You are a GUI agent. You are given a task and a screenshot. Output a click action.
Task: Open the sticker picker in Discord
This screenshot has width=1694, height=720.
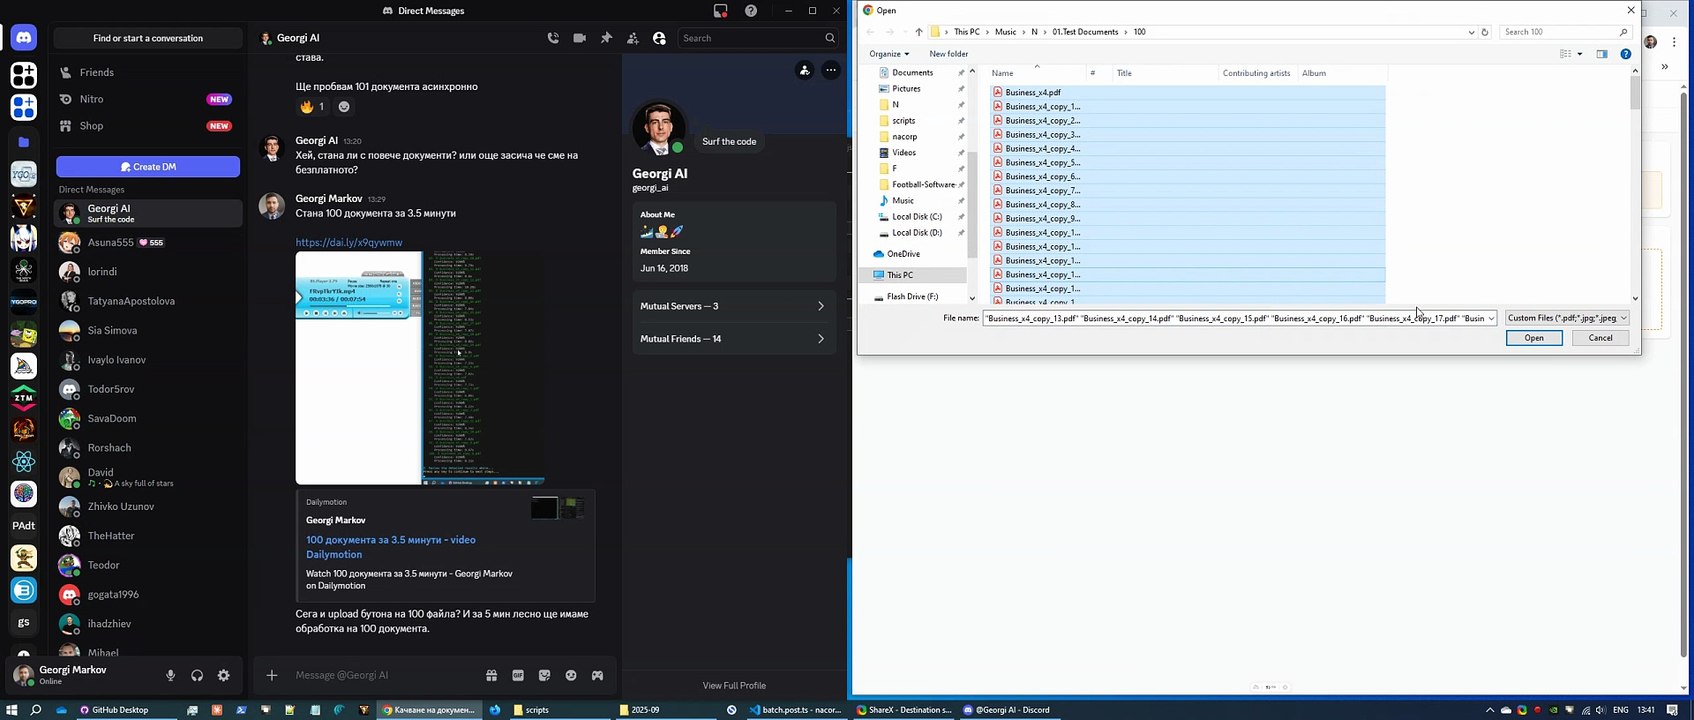545,676
